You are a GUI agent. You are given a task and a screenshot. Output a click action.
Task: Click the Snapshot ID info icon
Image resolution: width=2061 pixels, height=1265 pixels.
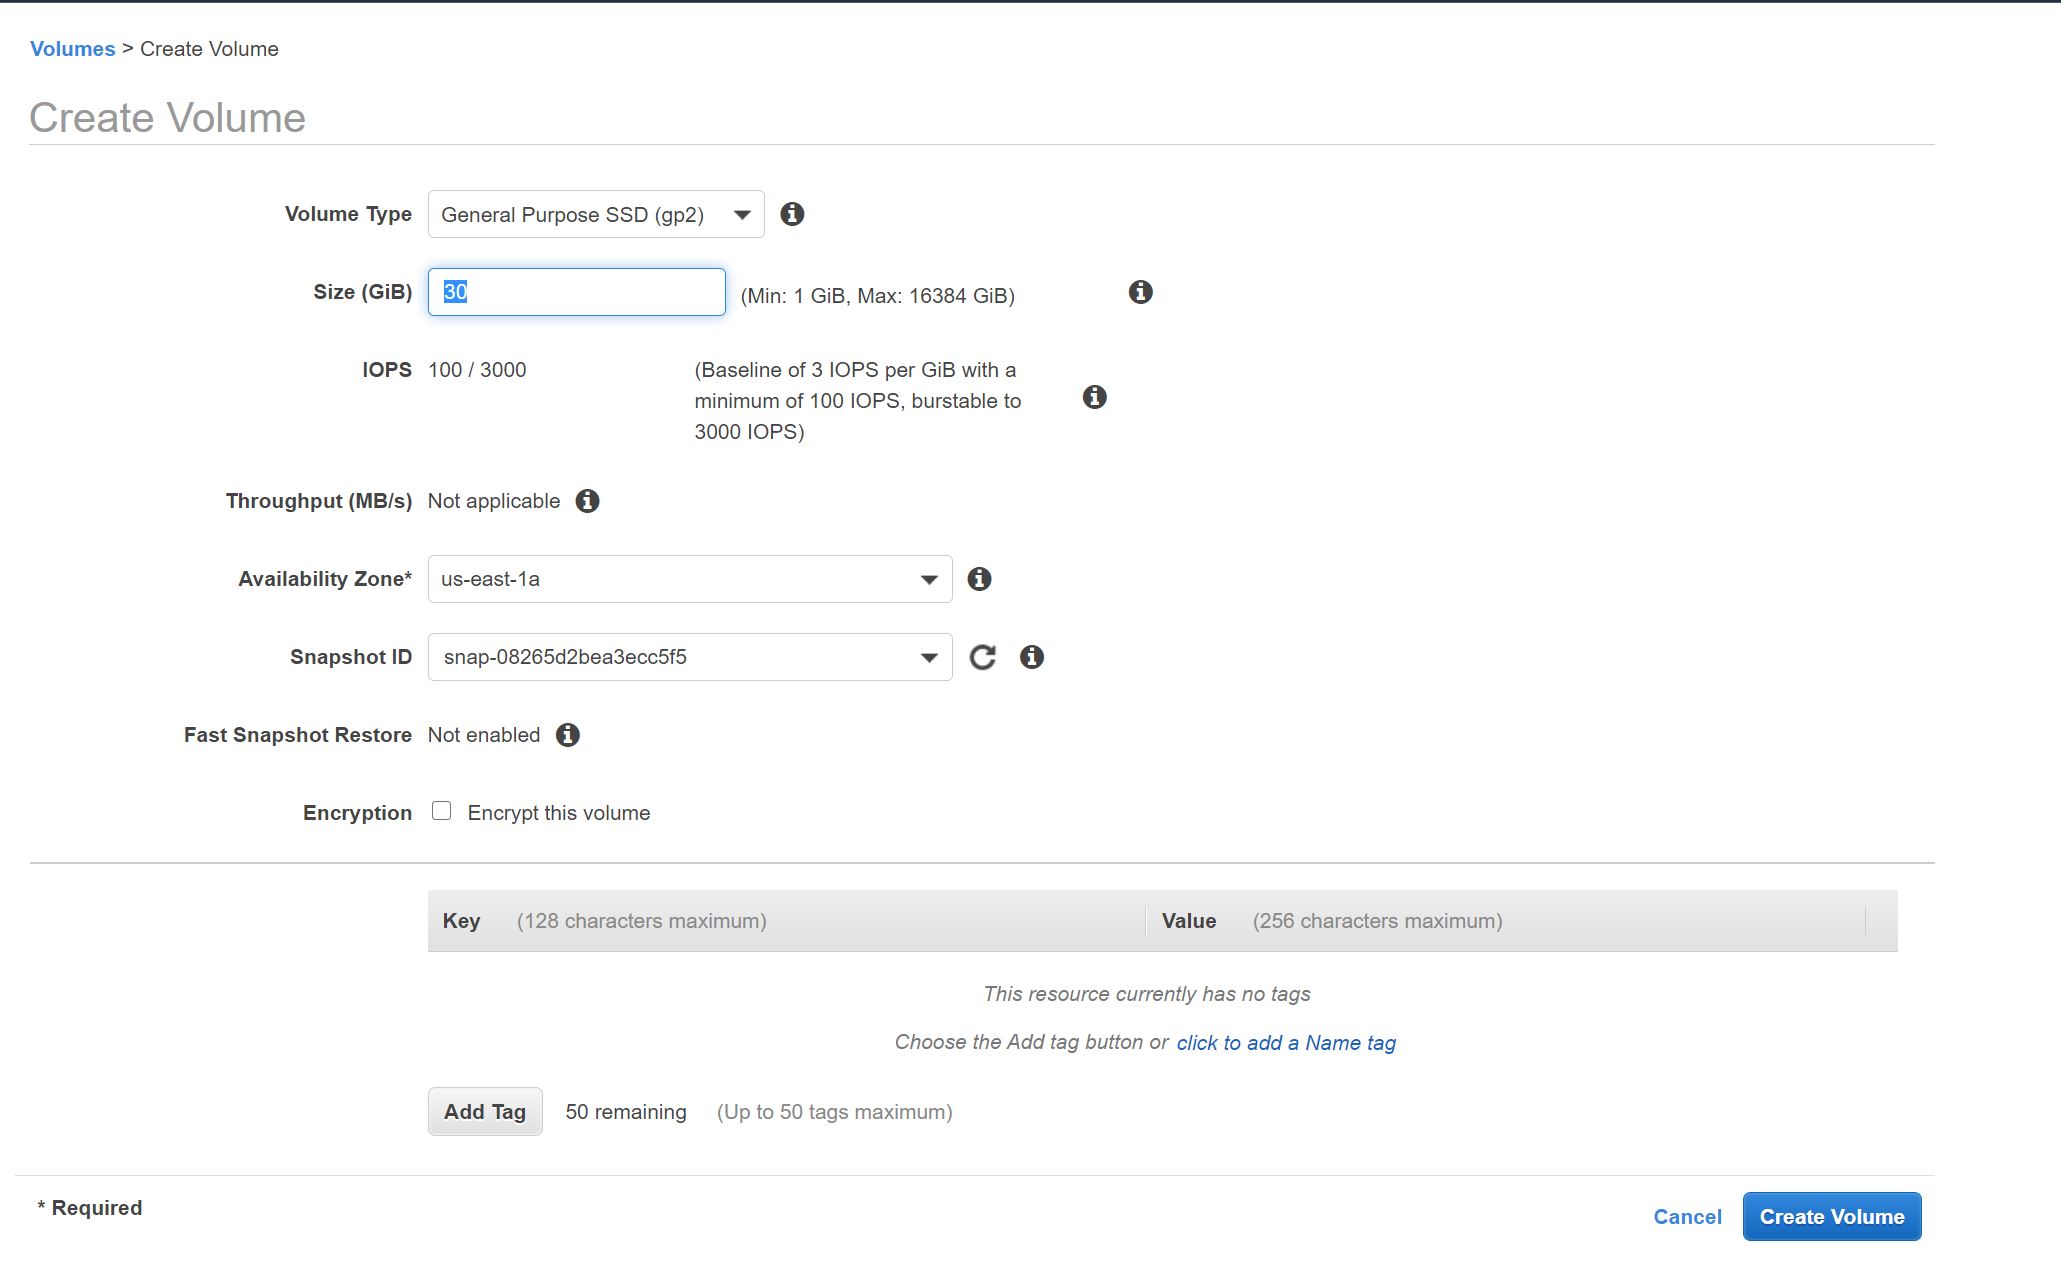click(x=1032, y=657)
